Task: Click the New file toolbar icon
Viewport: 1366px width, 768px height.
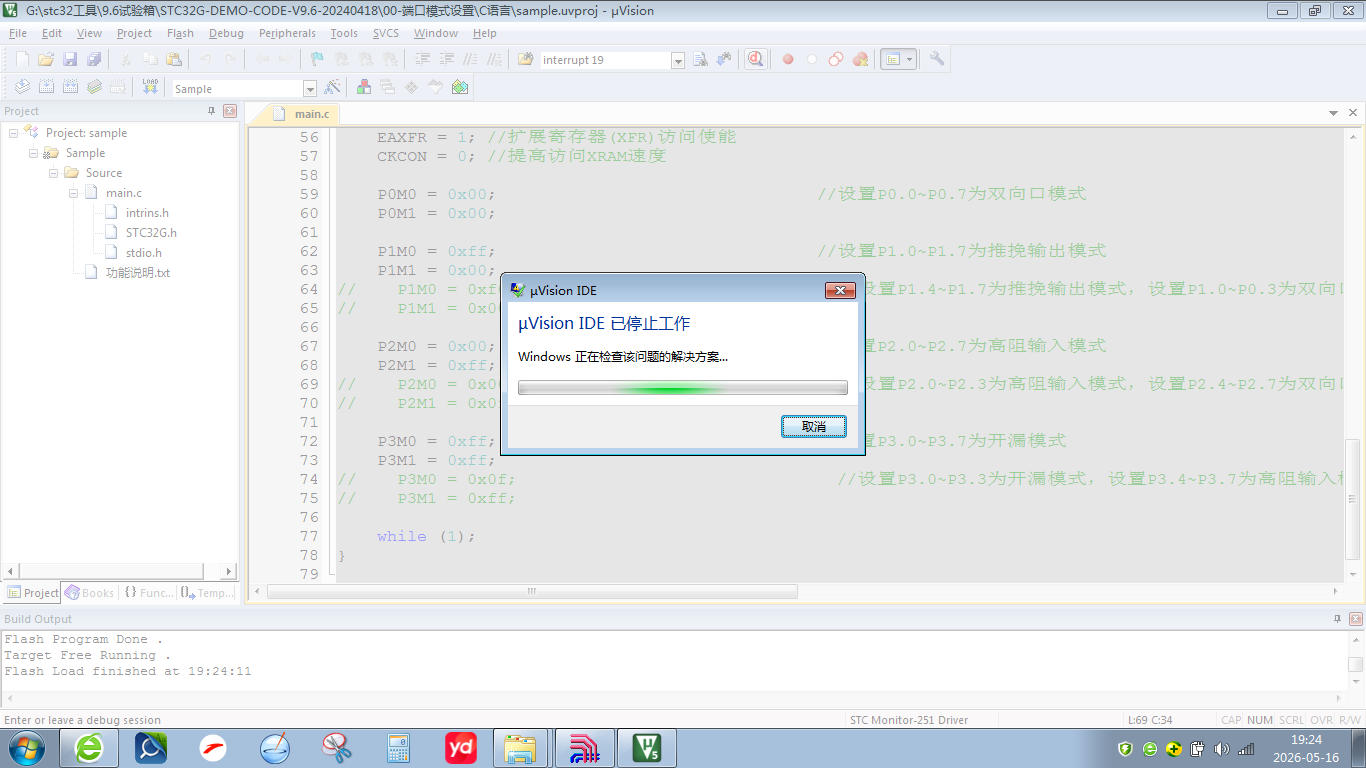Action: 22,59
